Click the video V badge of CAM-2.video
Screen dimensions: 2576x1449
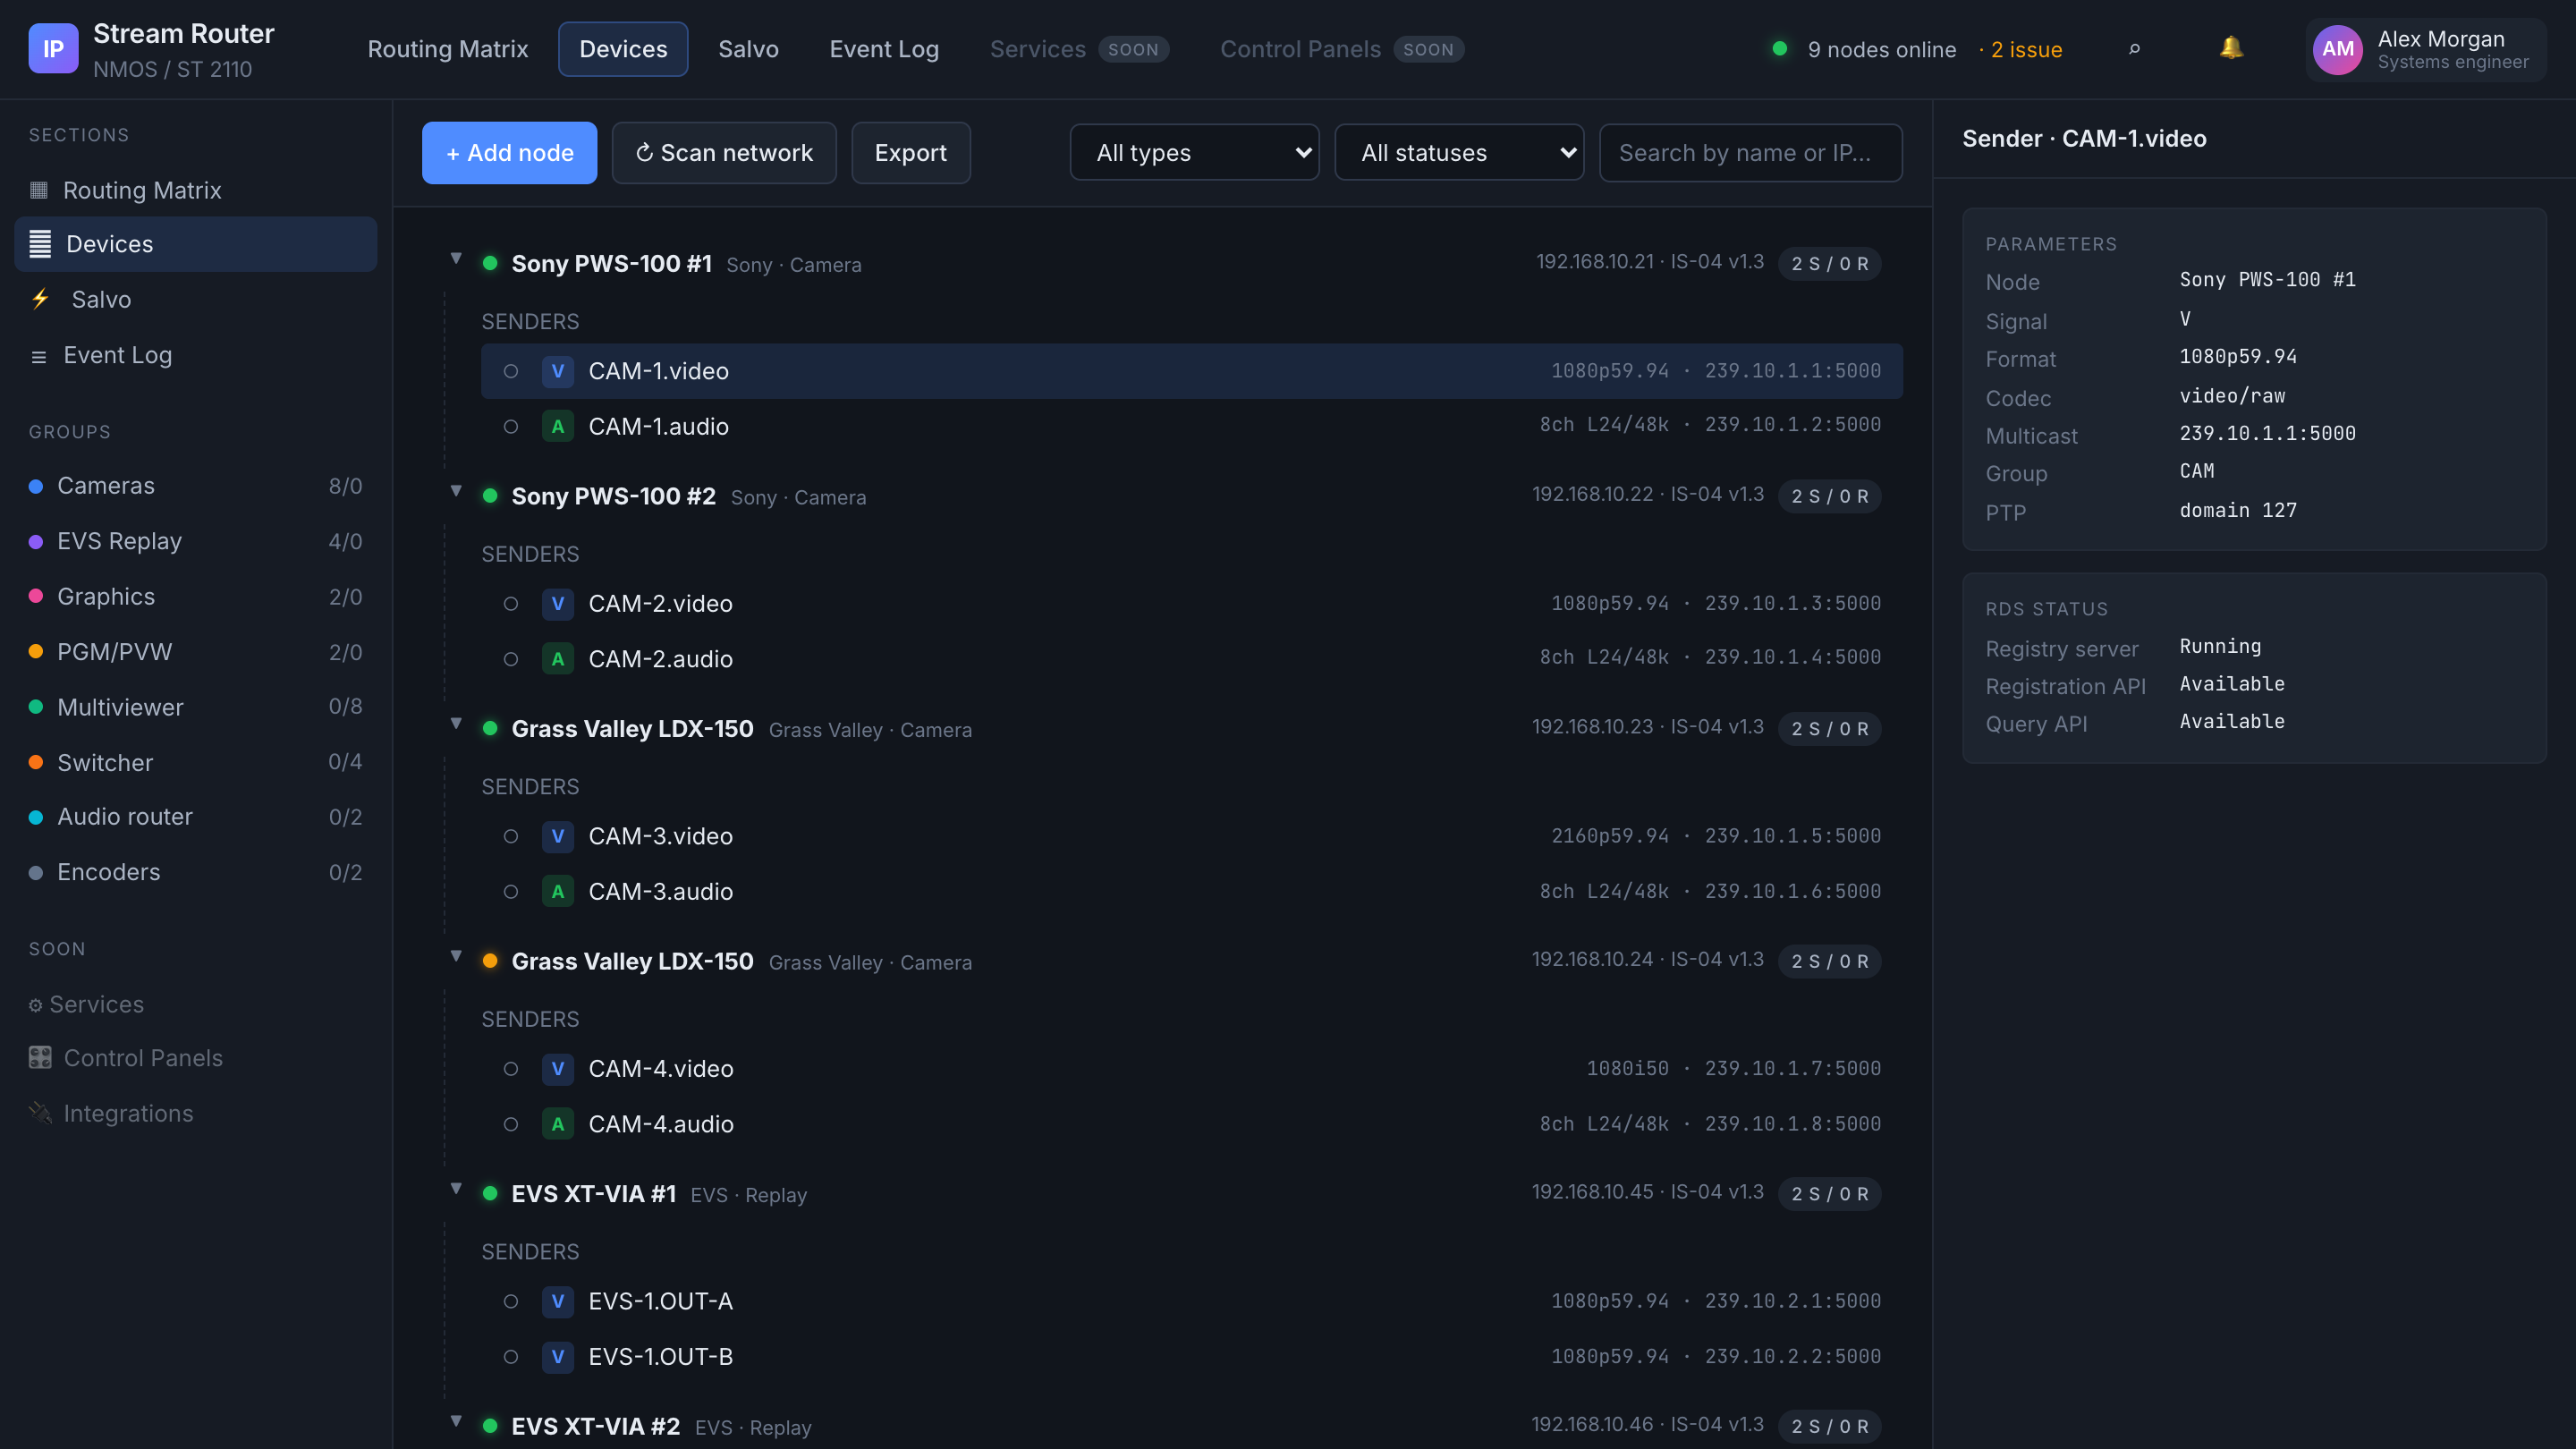coord(558,604)
